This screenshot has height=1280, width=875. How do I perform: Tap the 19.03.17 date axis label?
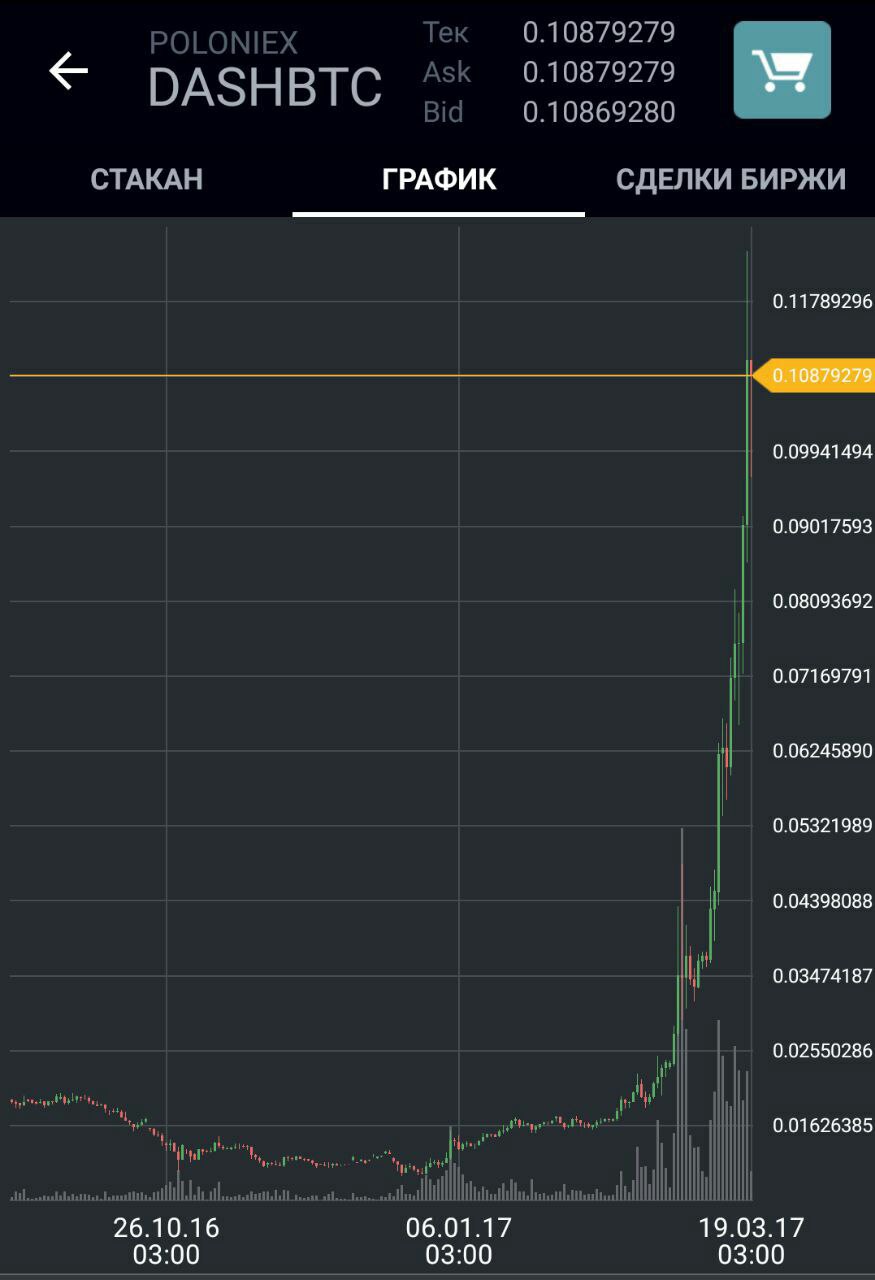coord(751,1241)
